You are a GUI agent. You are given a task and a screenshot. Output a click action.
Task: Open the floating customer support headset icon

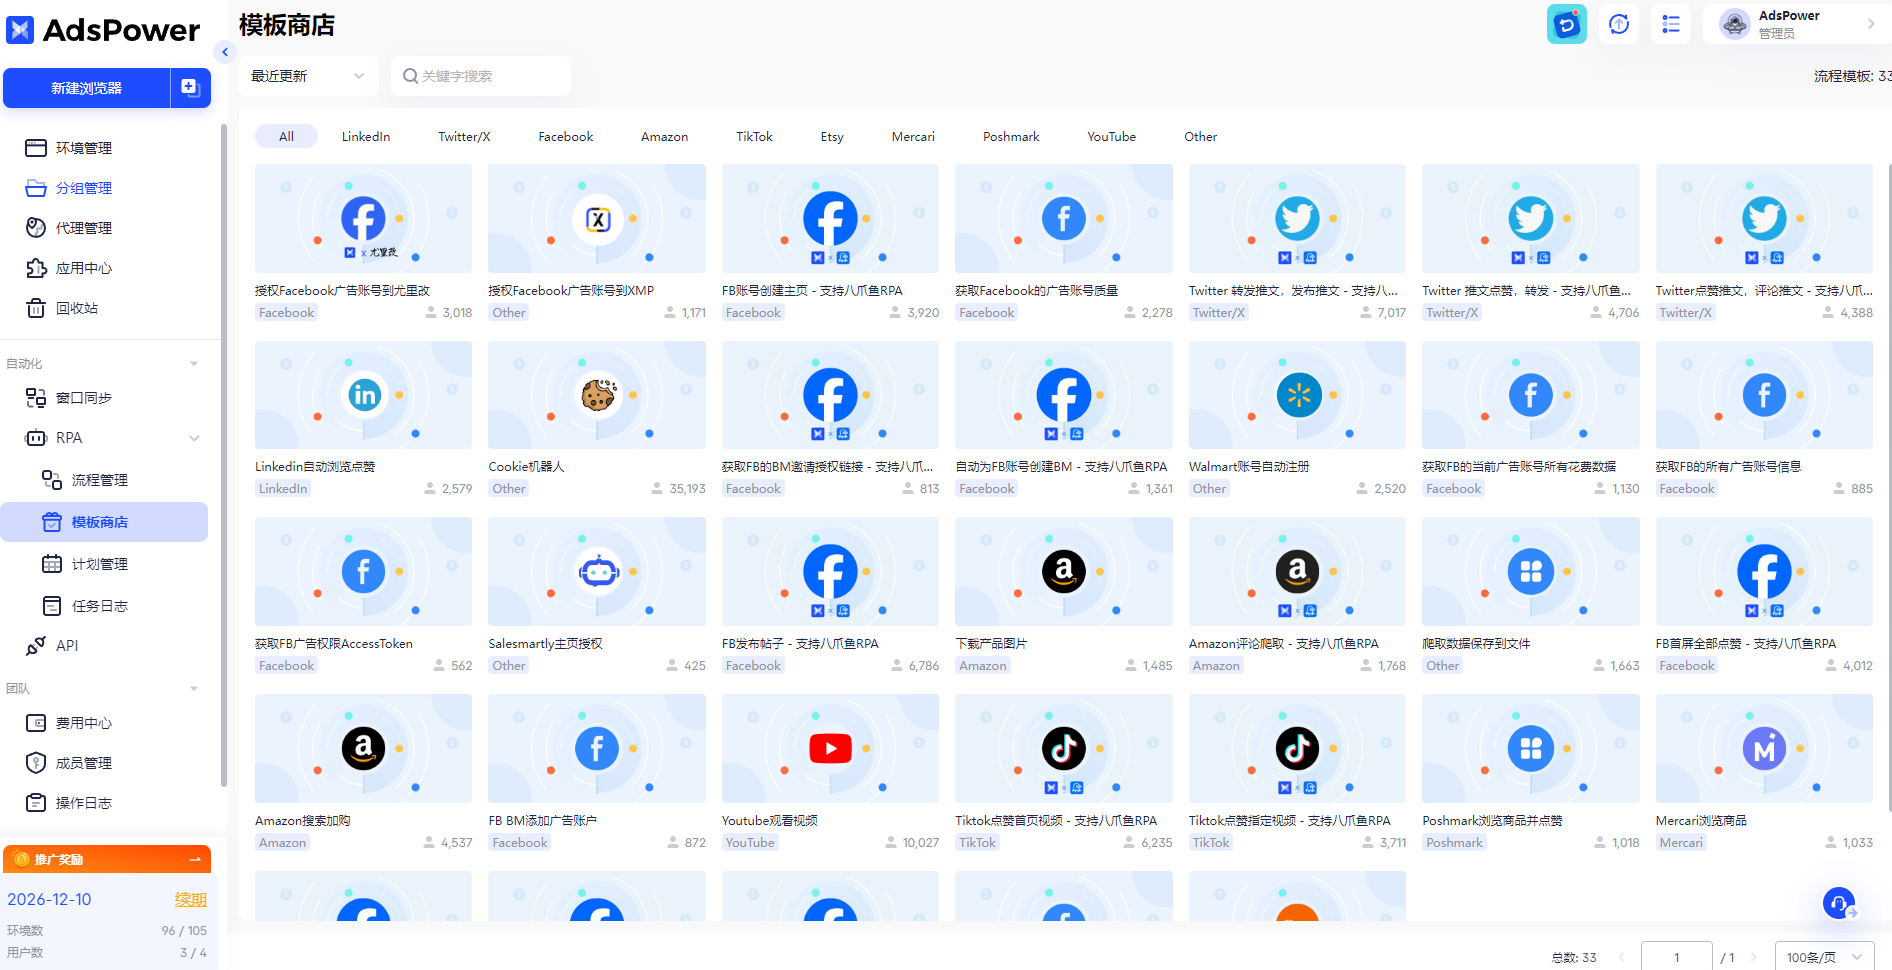tap(1838, 903)
